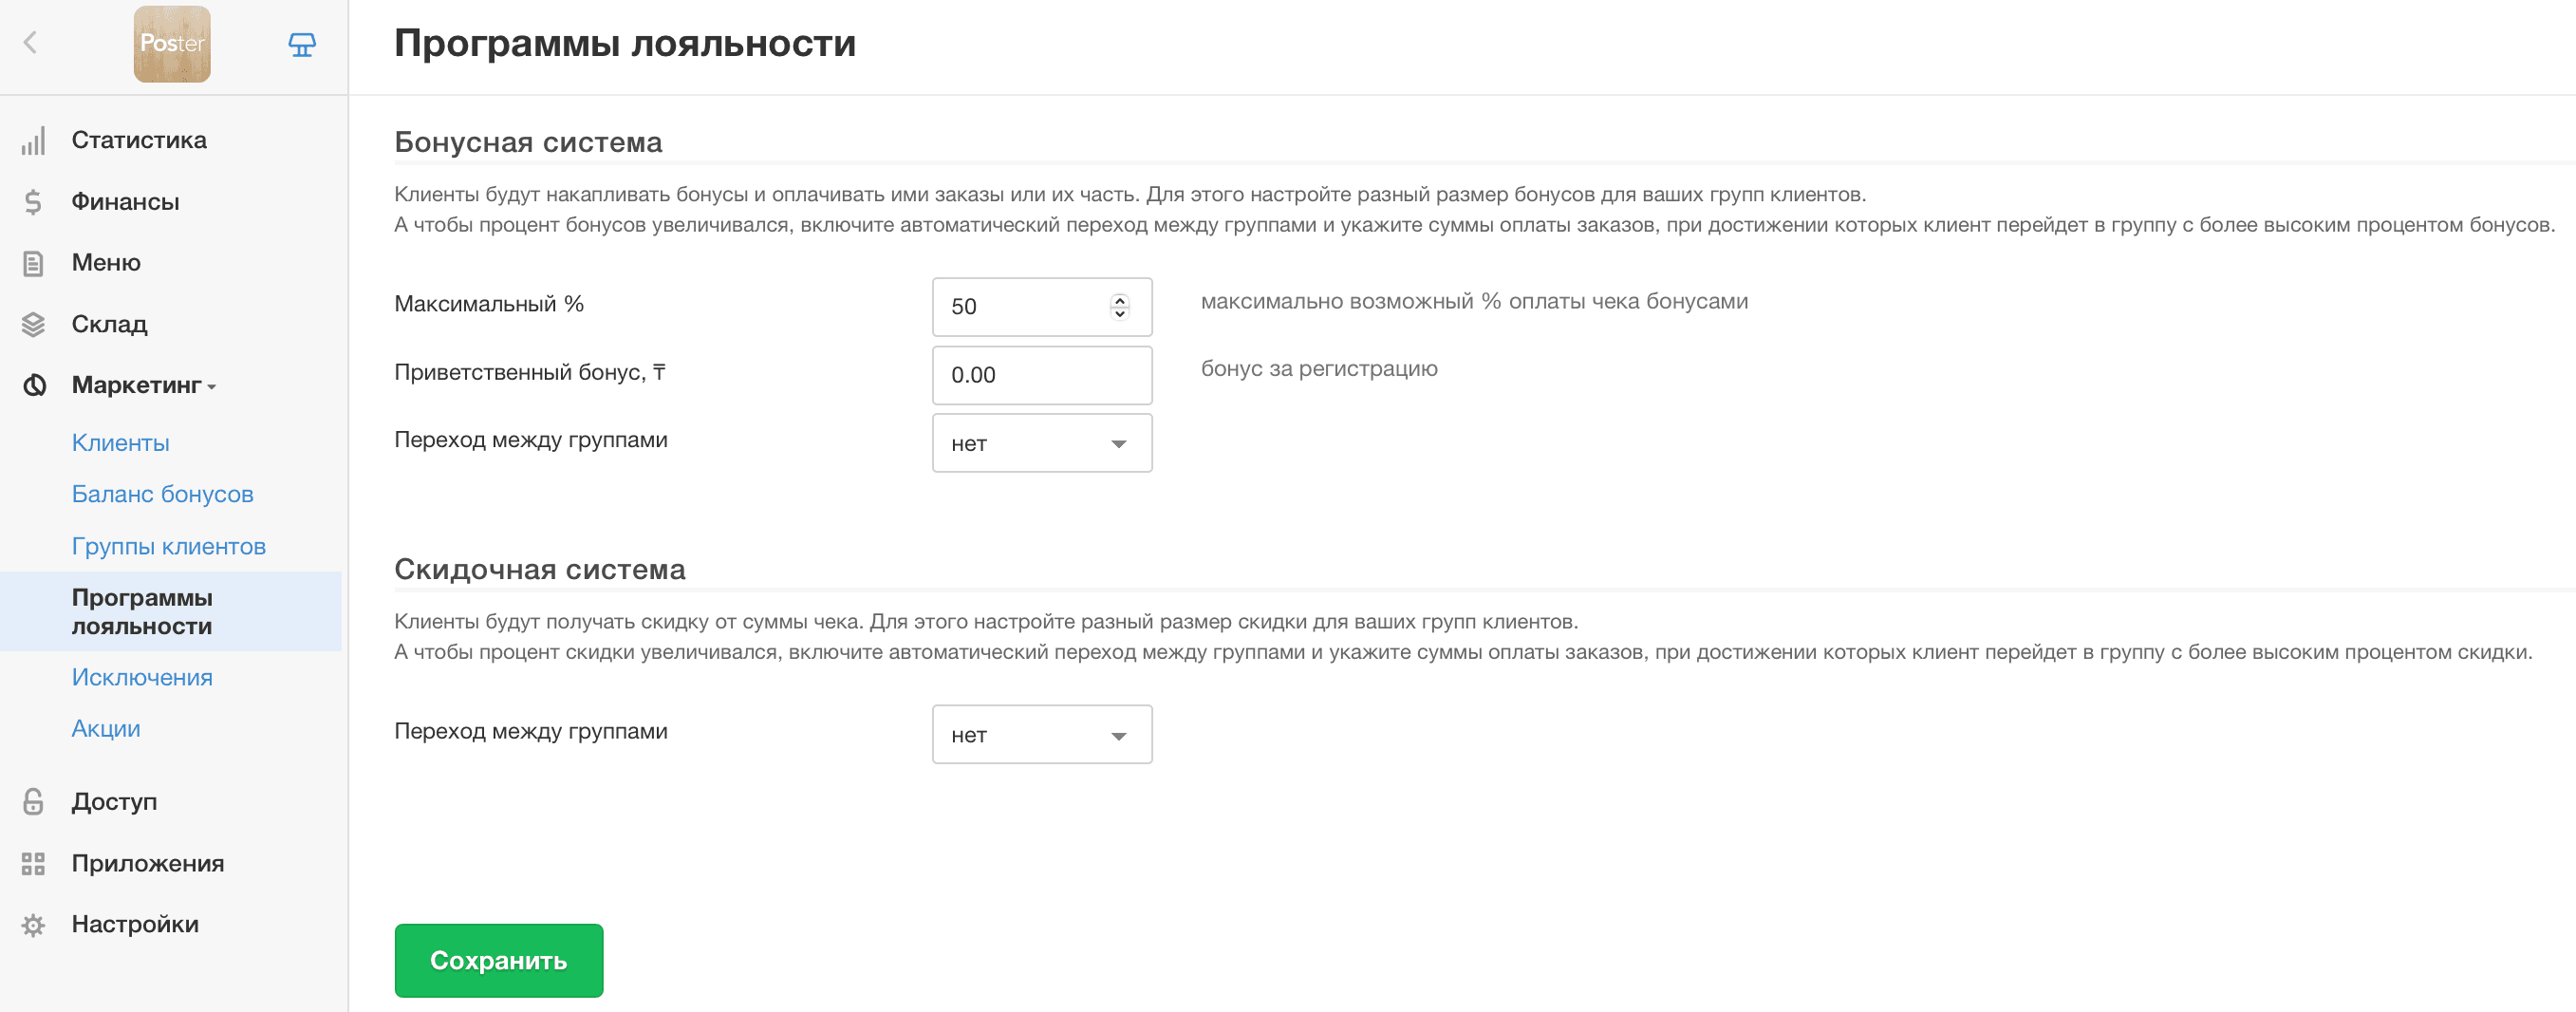The height and width of the screenshot is (1012, 2576).
Task: Open Склад section
Action: click(109, 324)
